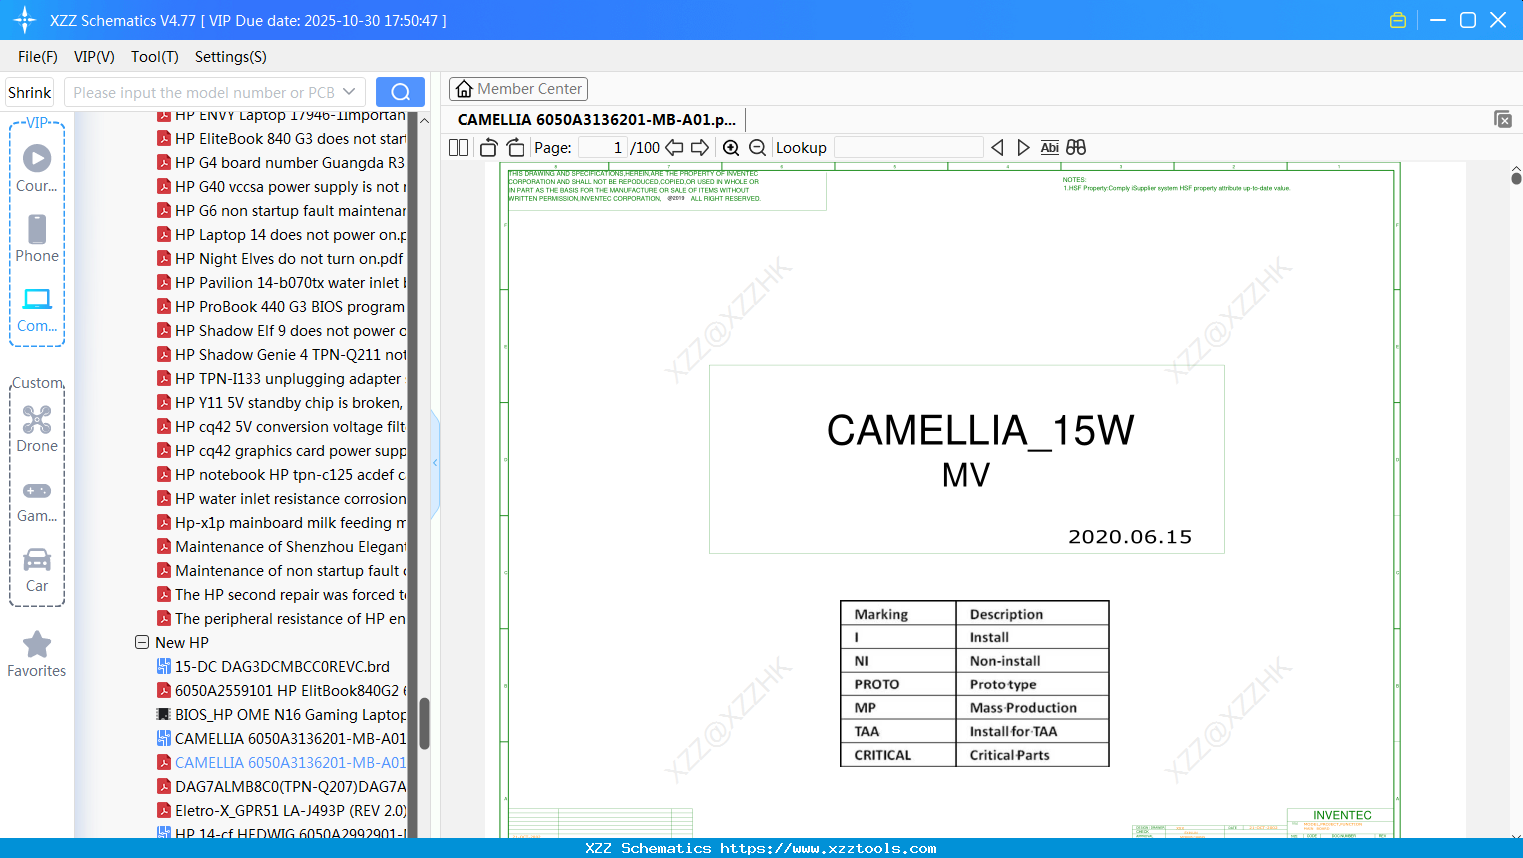Click the file tree vertical scrollbar thumb
This screenshot has width=1523, height=858.
[424, 723]
